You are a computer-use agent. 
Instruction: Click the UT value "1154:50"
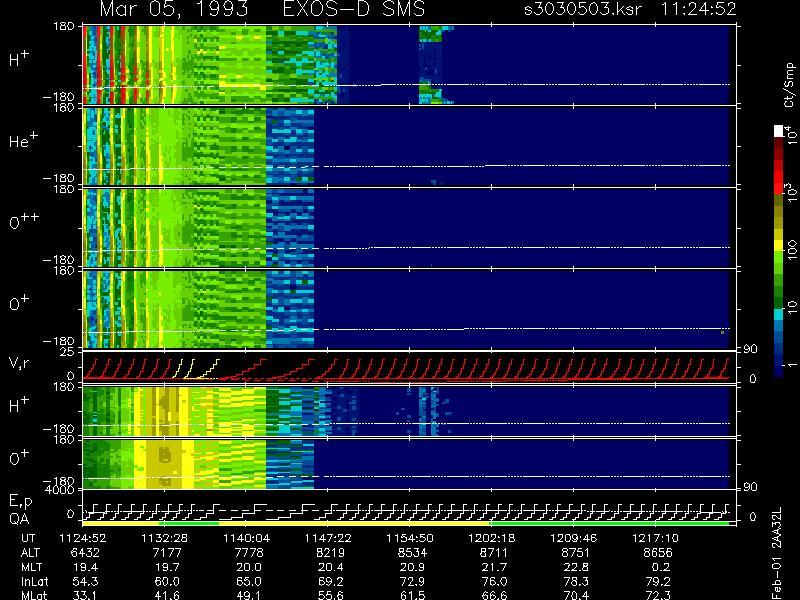(410, 538)
